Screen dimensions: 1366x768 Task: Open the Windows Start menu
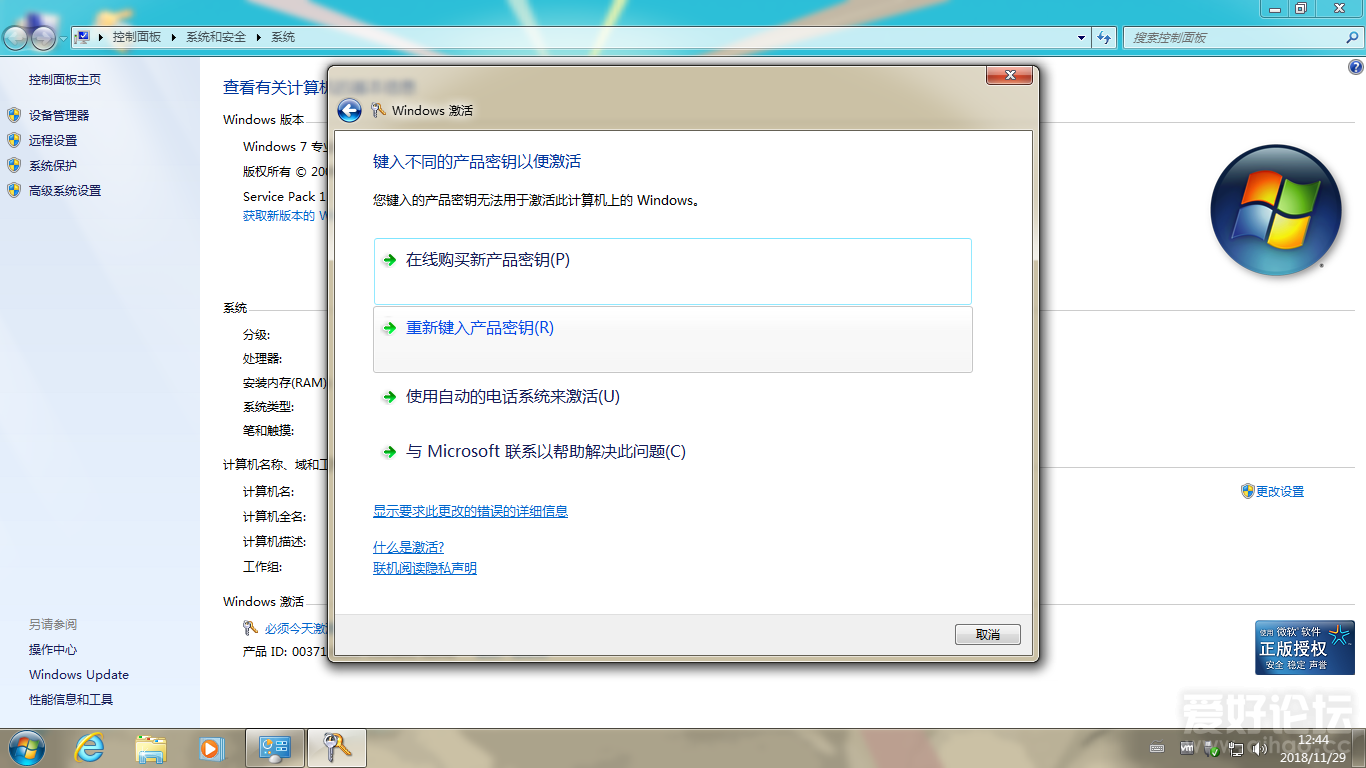tap(25, 748)
